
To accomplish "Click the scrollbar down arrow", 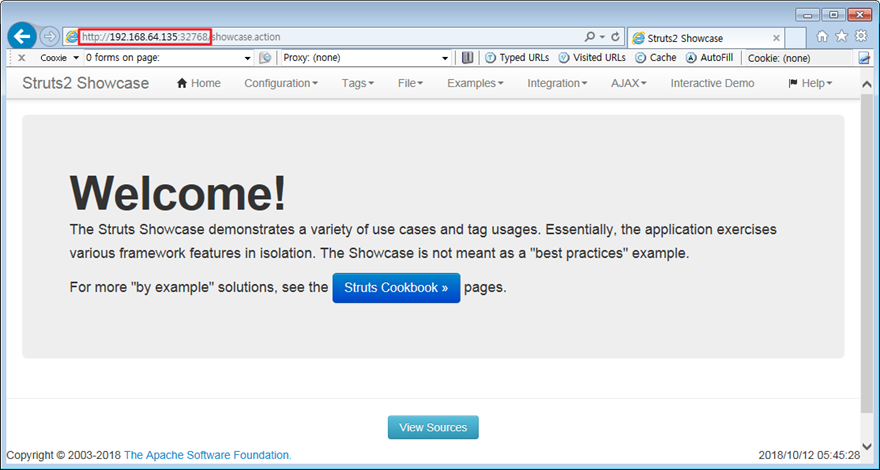I will pos(867,446).
